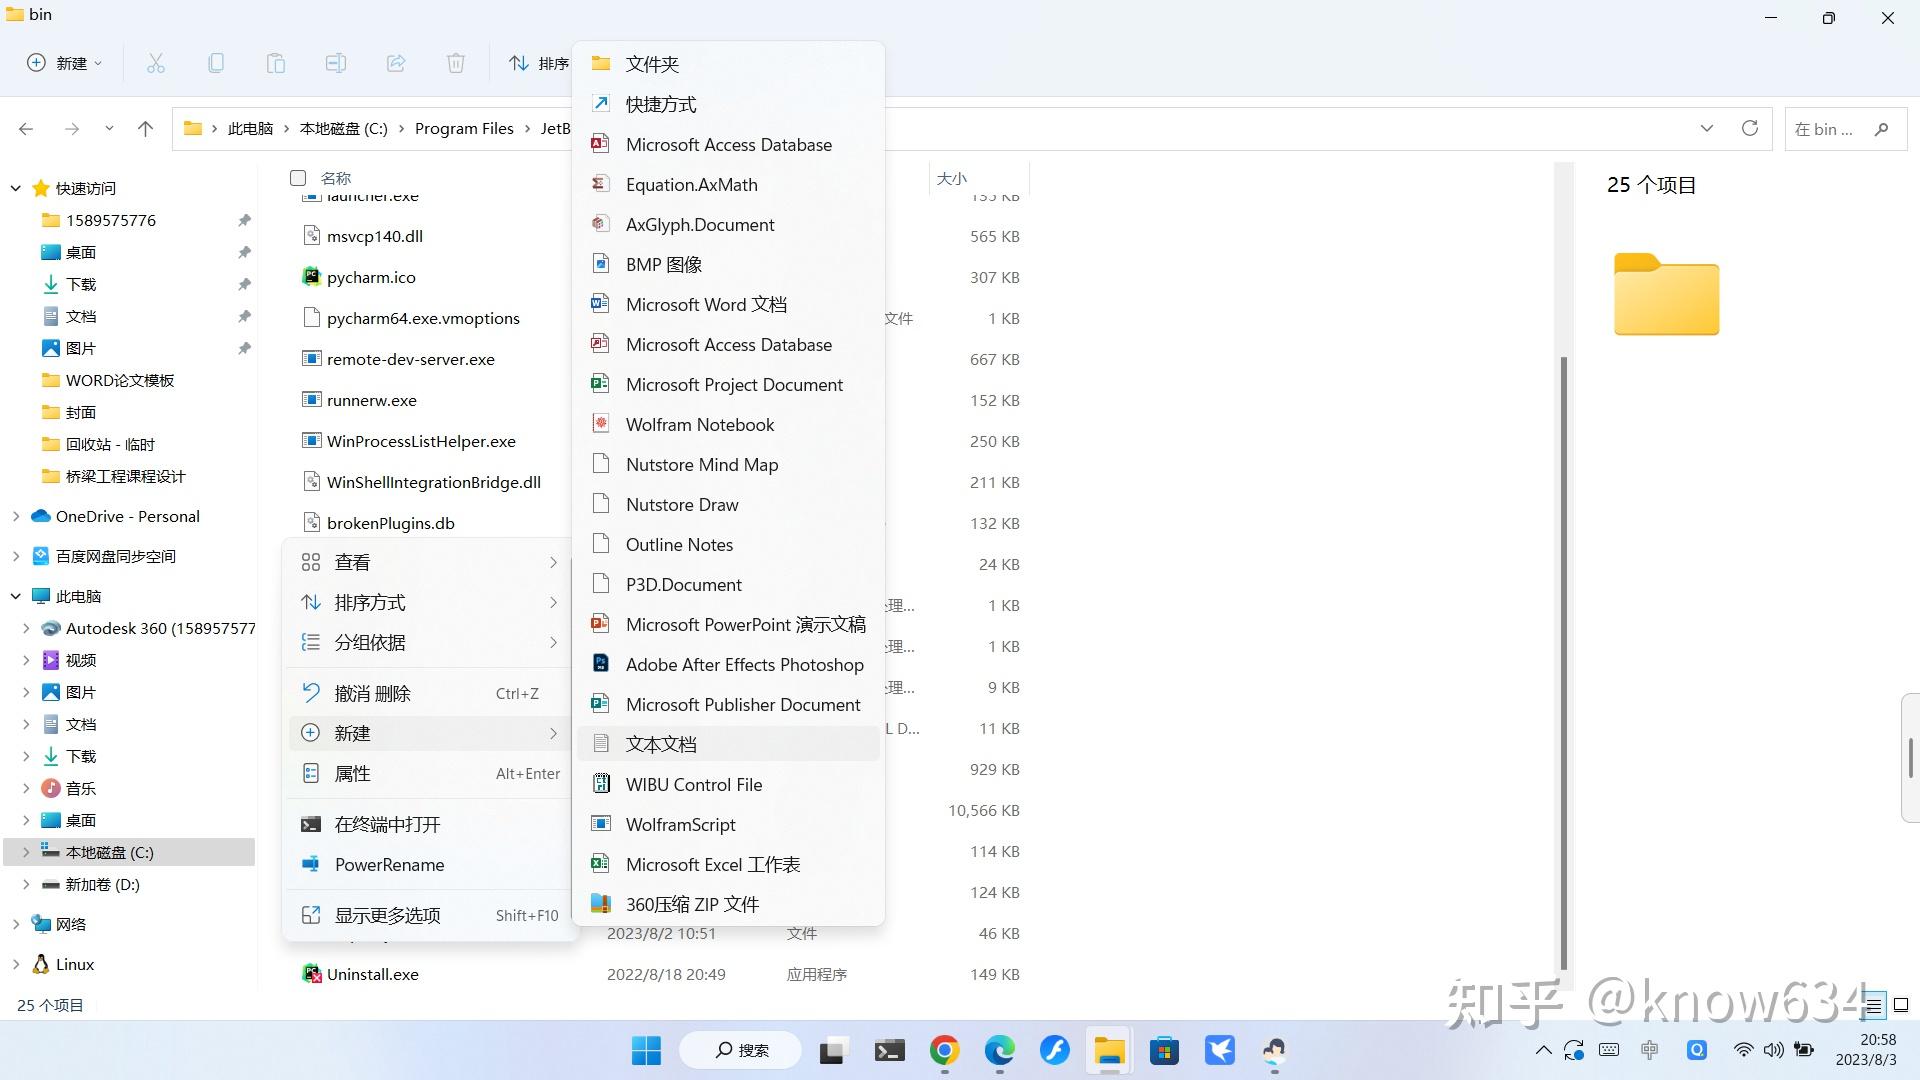Open Microsoft Edge from the taskbar
1920x1080 pixels.
pyautogui.click(x=1000, y=1050)
